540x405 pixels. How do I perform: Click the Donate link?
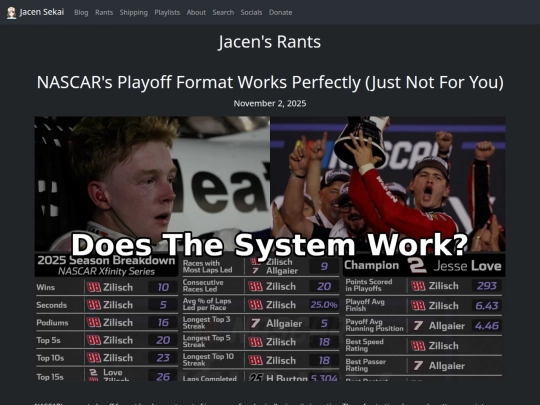pyautogui.click(x=280, y=12)
